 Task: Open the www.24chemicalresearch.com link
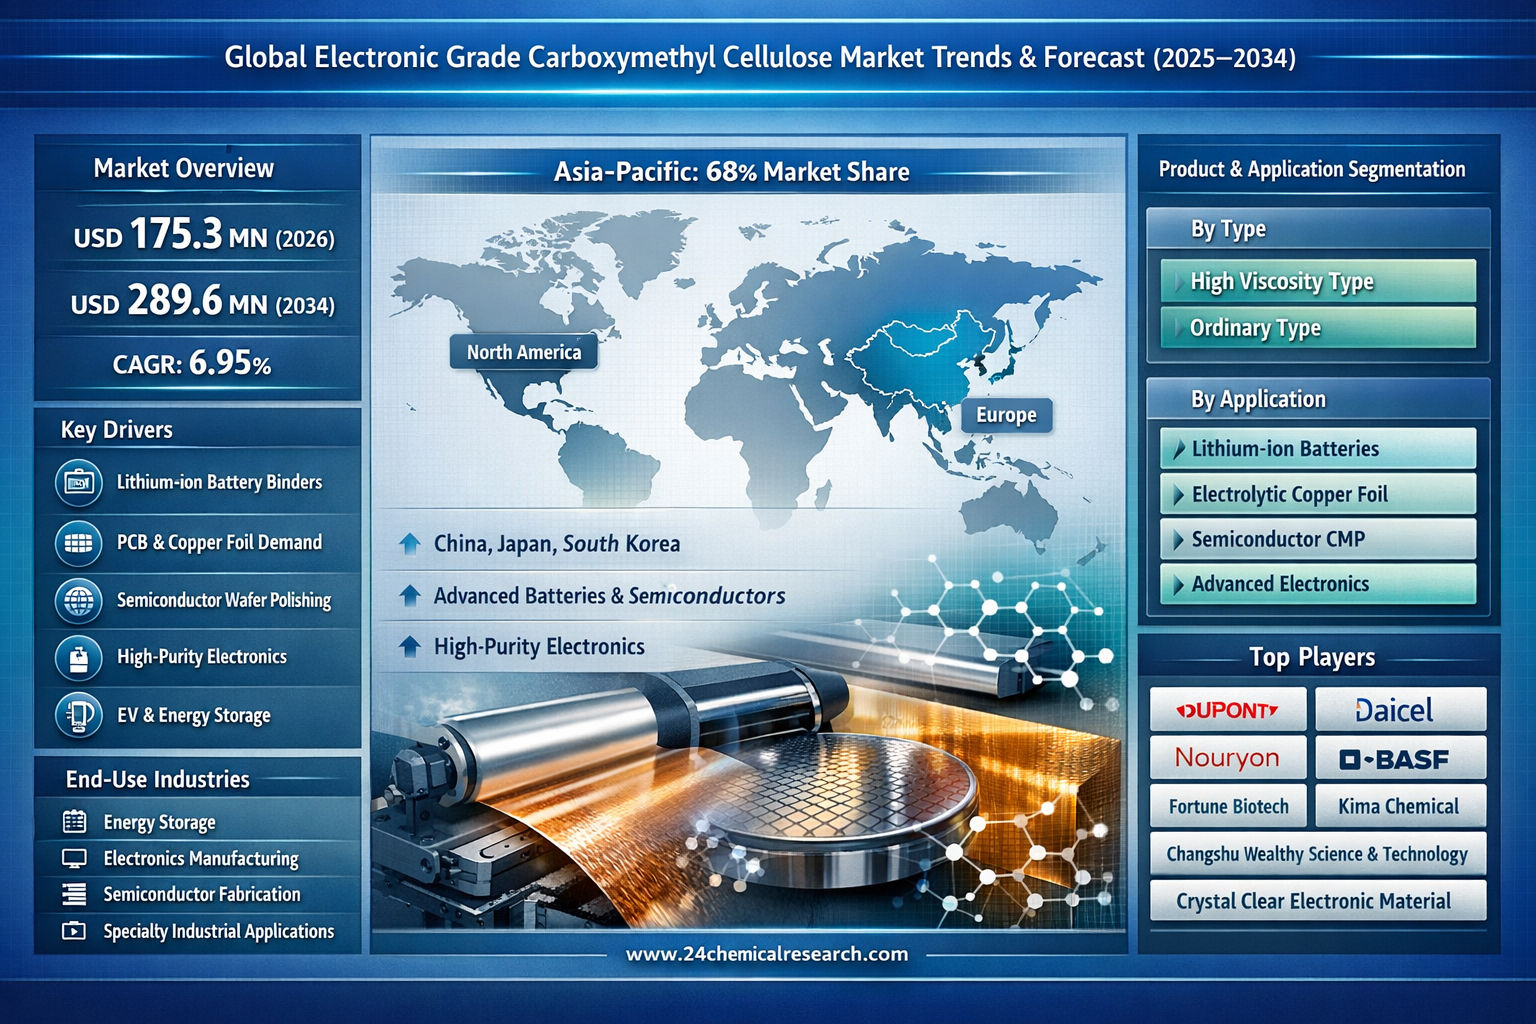tap(767, 954)
